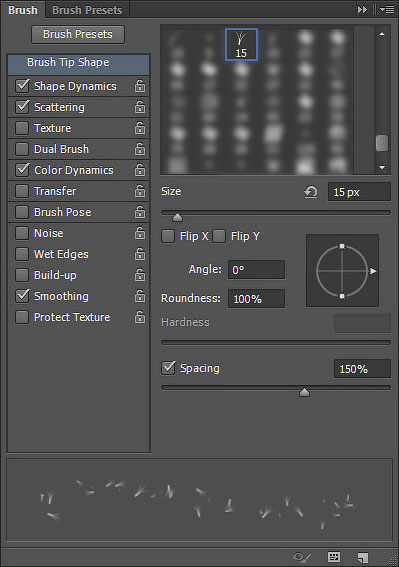Click the lock icon next to Shape Dynamics
Viewport: 399px width, 567px height.
pyautogui.click(x=140, y=86)
